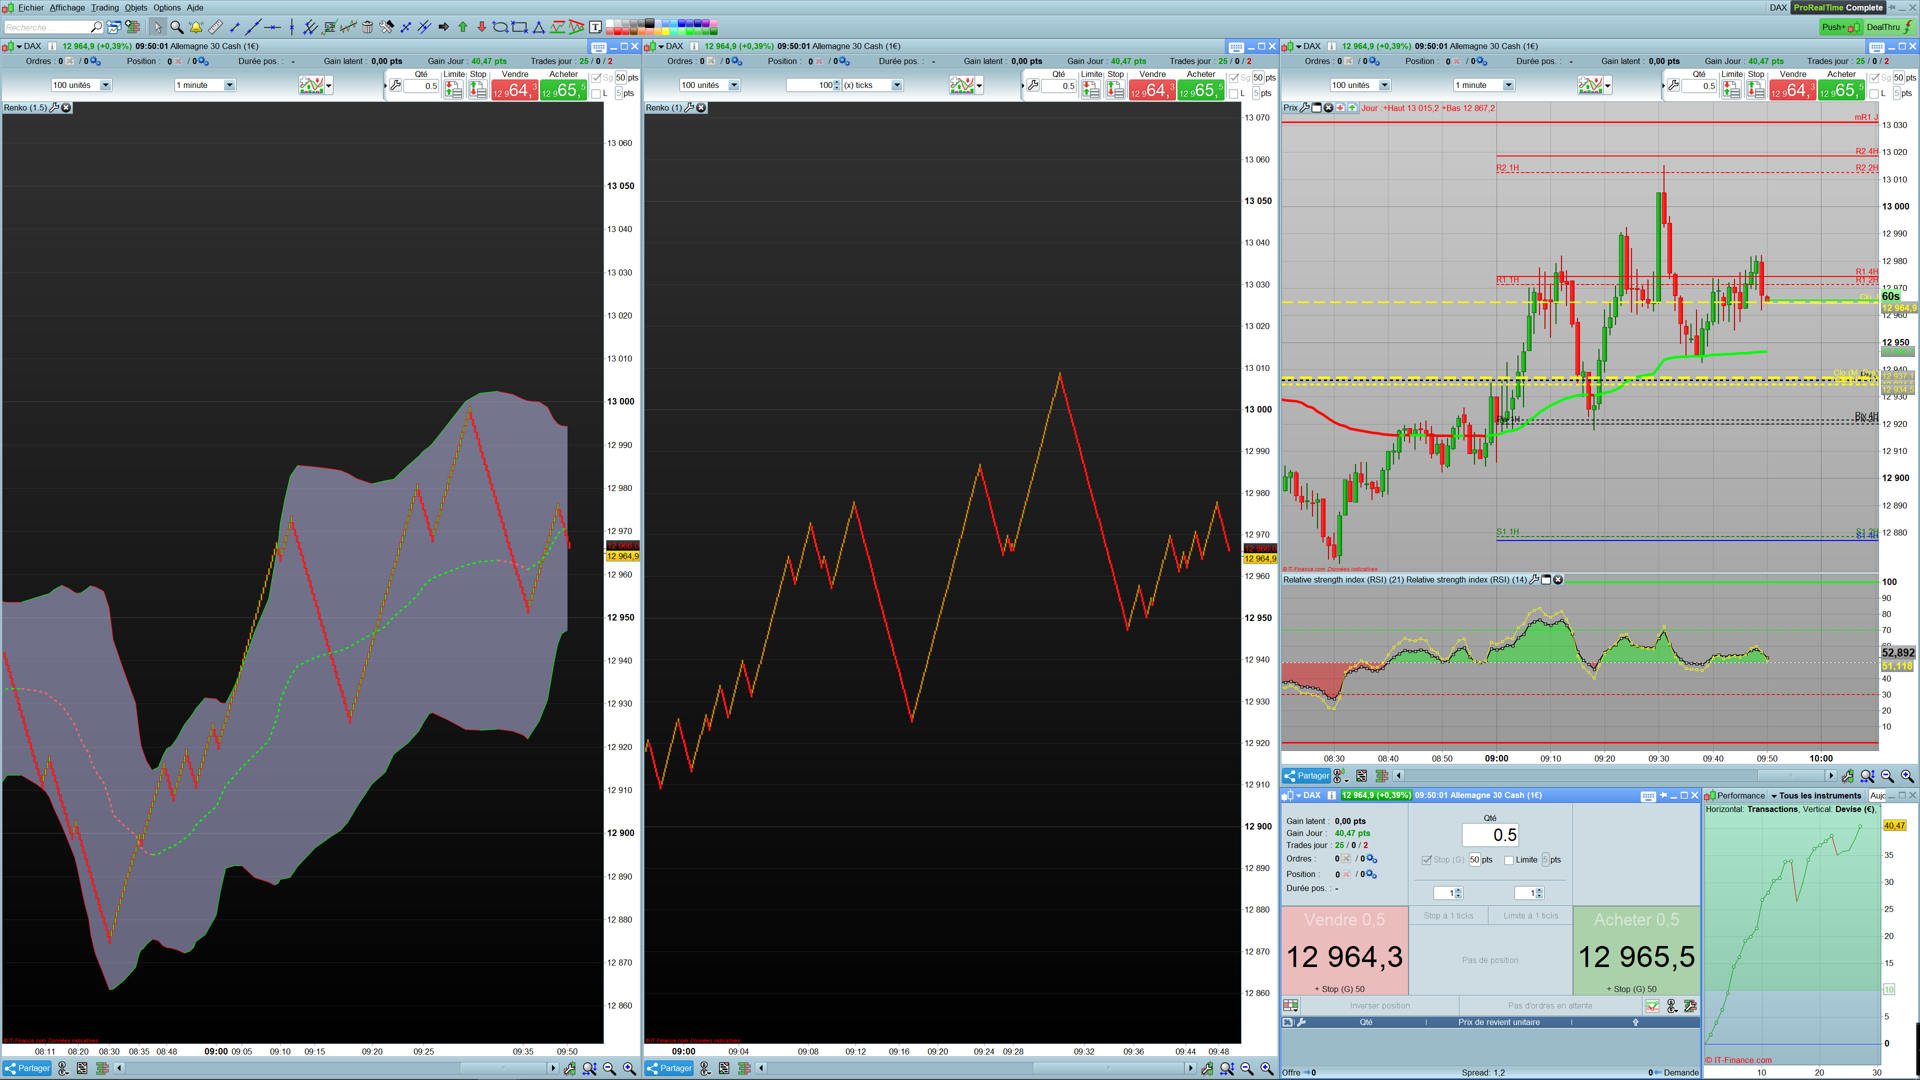Select the rectangle drawing tool

pos(519,27)
